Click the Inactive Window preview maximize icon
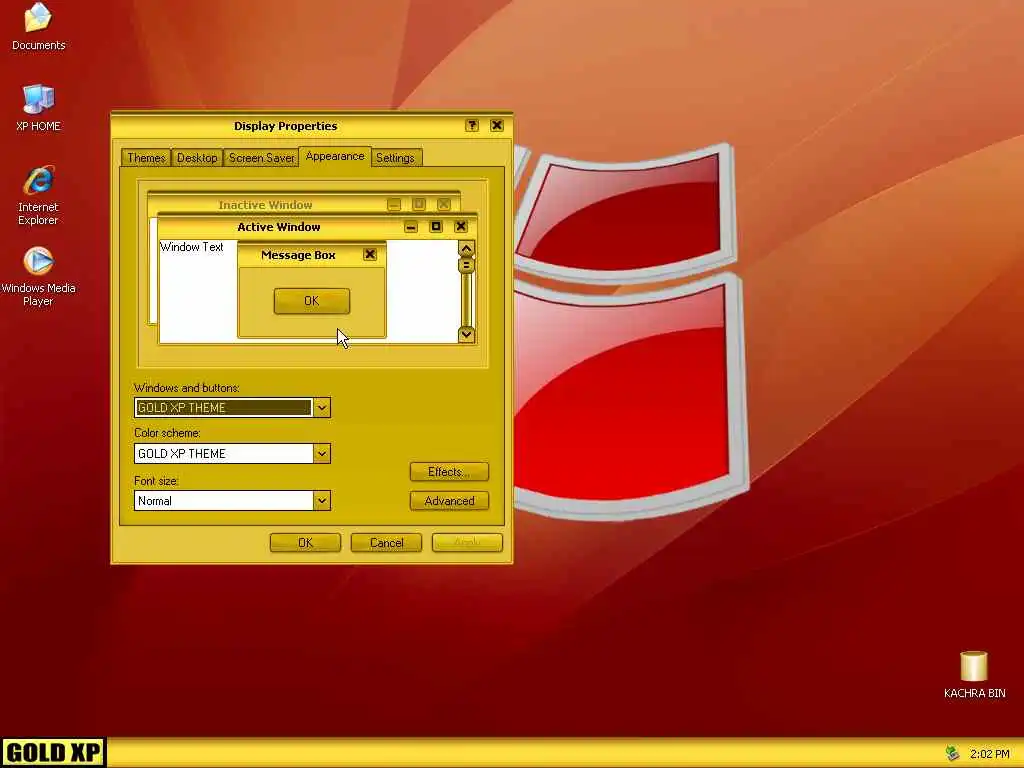Viewport: 1024px width, 768px height. point(419,204)
